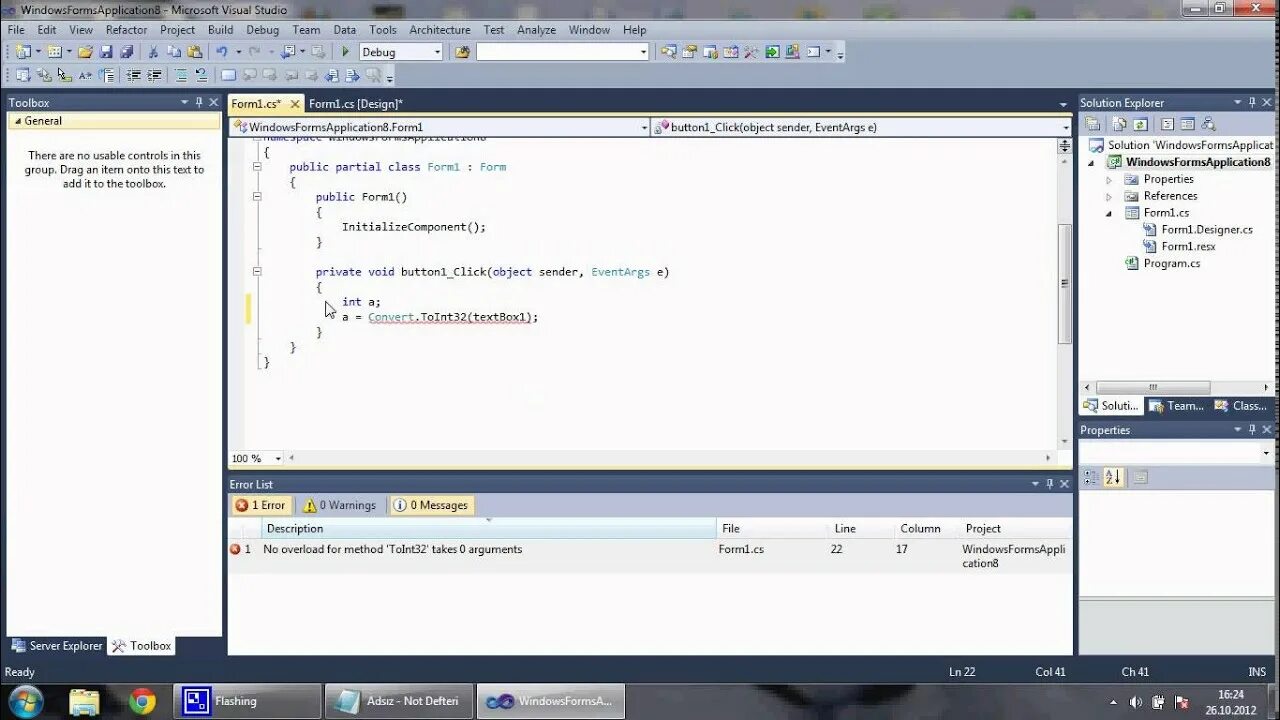Image resolution: width=1280 pixels, height=720 pixels.
Task: Click the Cut scissors icon
Action: coord(153,52)
